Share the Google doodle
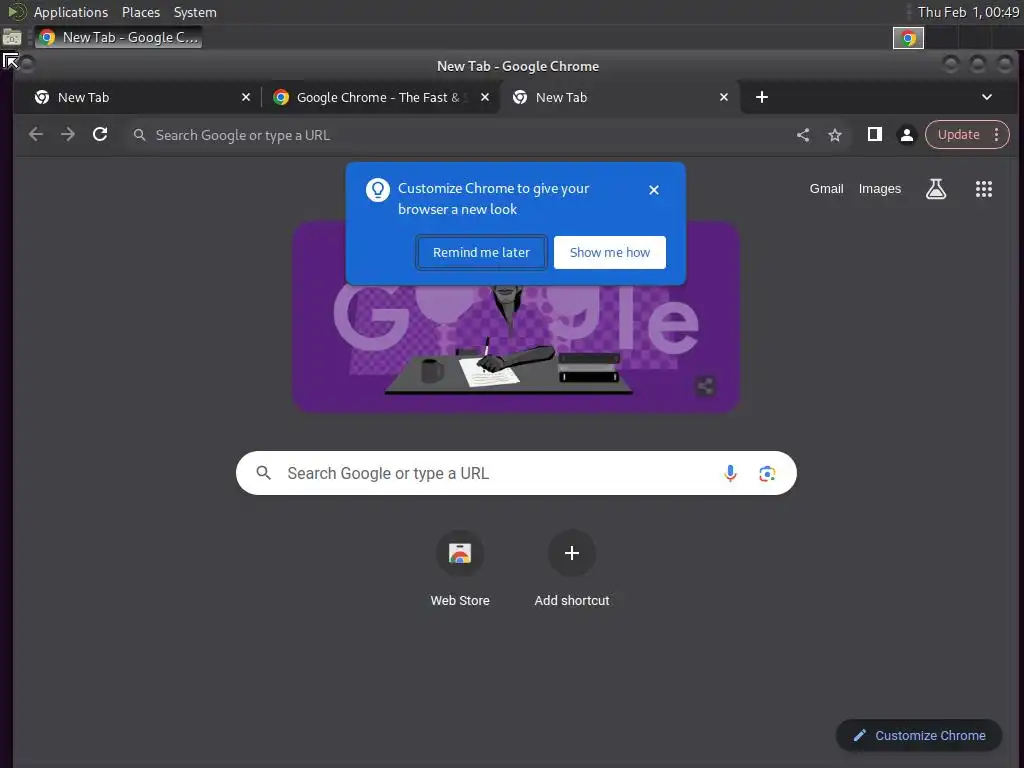Viewport: 1024px width, 768px height. [705, 386]
